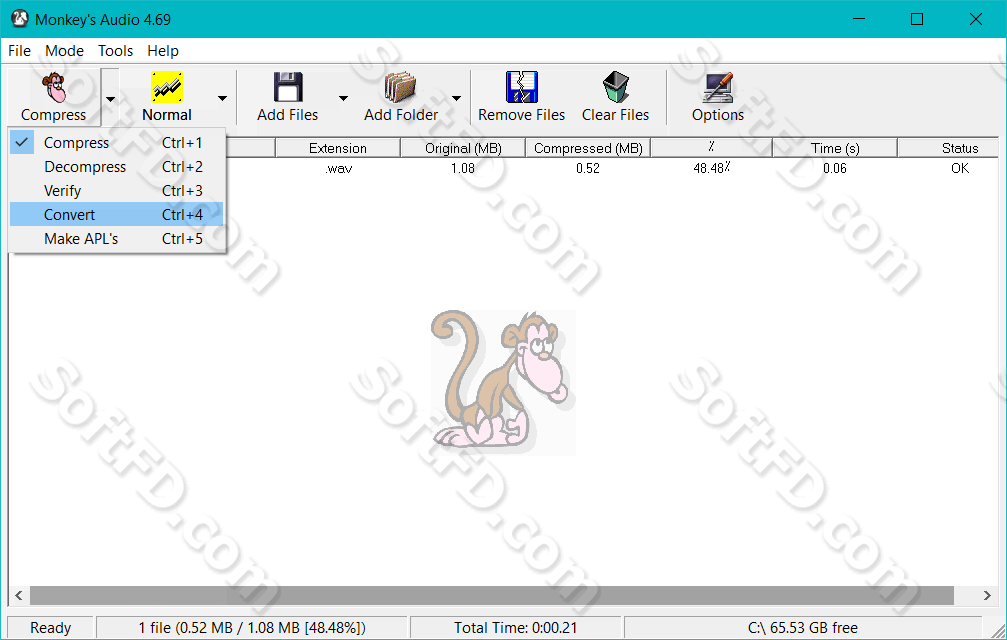Expand the Normal level dropdown arrow
This screenshot has height=640, width=1007.
(x=222, y=98)
